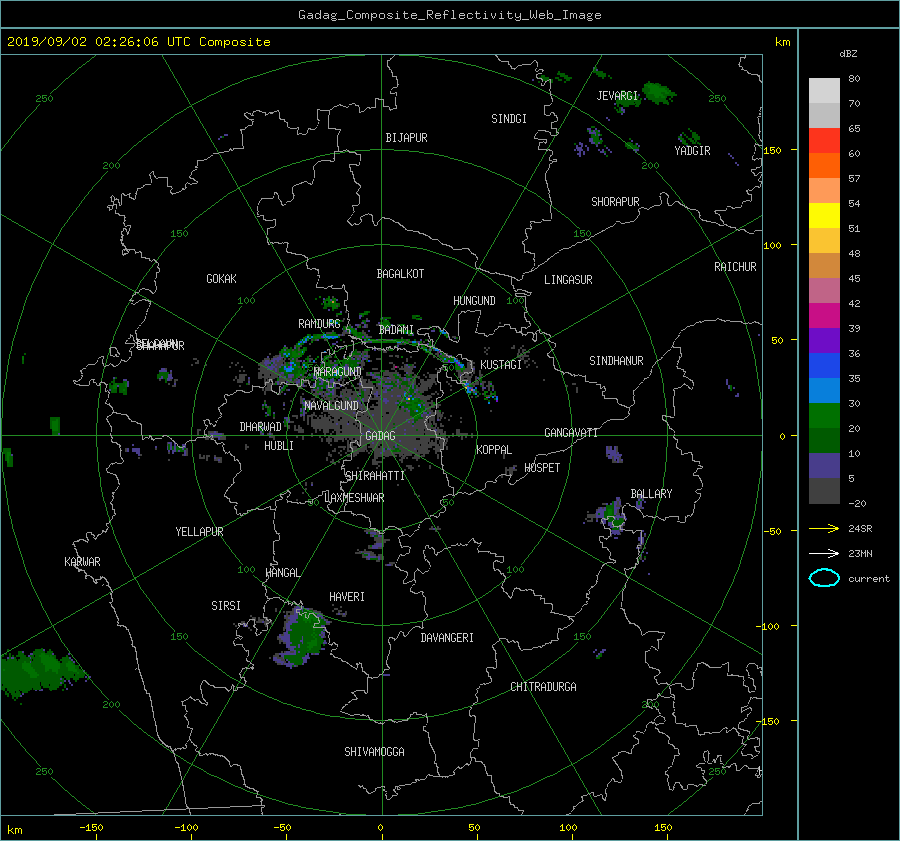The height and width of the screenshot is (841, 900).
Task: Click the SIRSI city label
Action: pos(226,606)
